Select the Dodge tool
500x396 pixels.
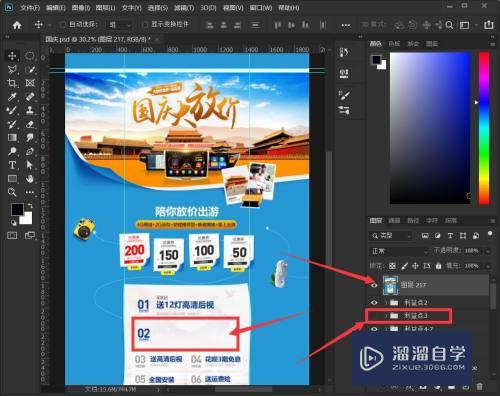(x=12, y=151)
